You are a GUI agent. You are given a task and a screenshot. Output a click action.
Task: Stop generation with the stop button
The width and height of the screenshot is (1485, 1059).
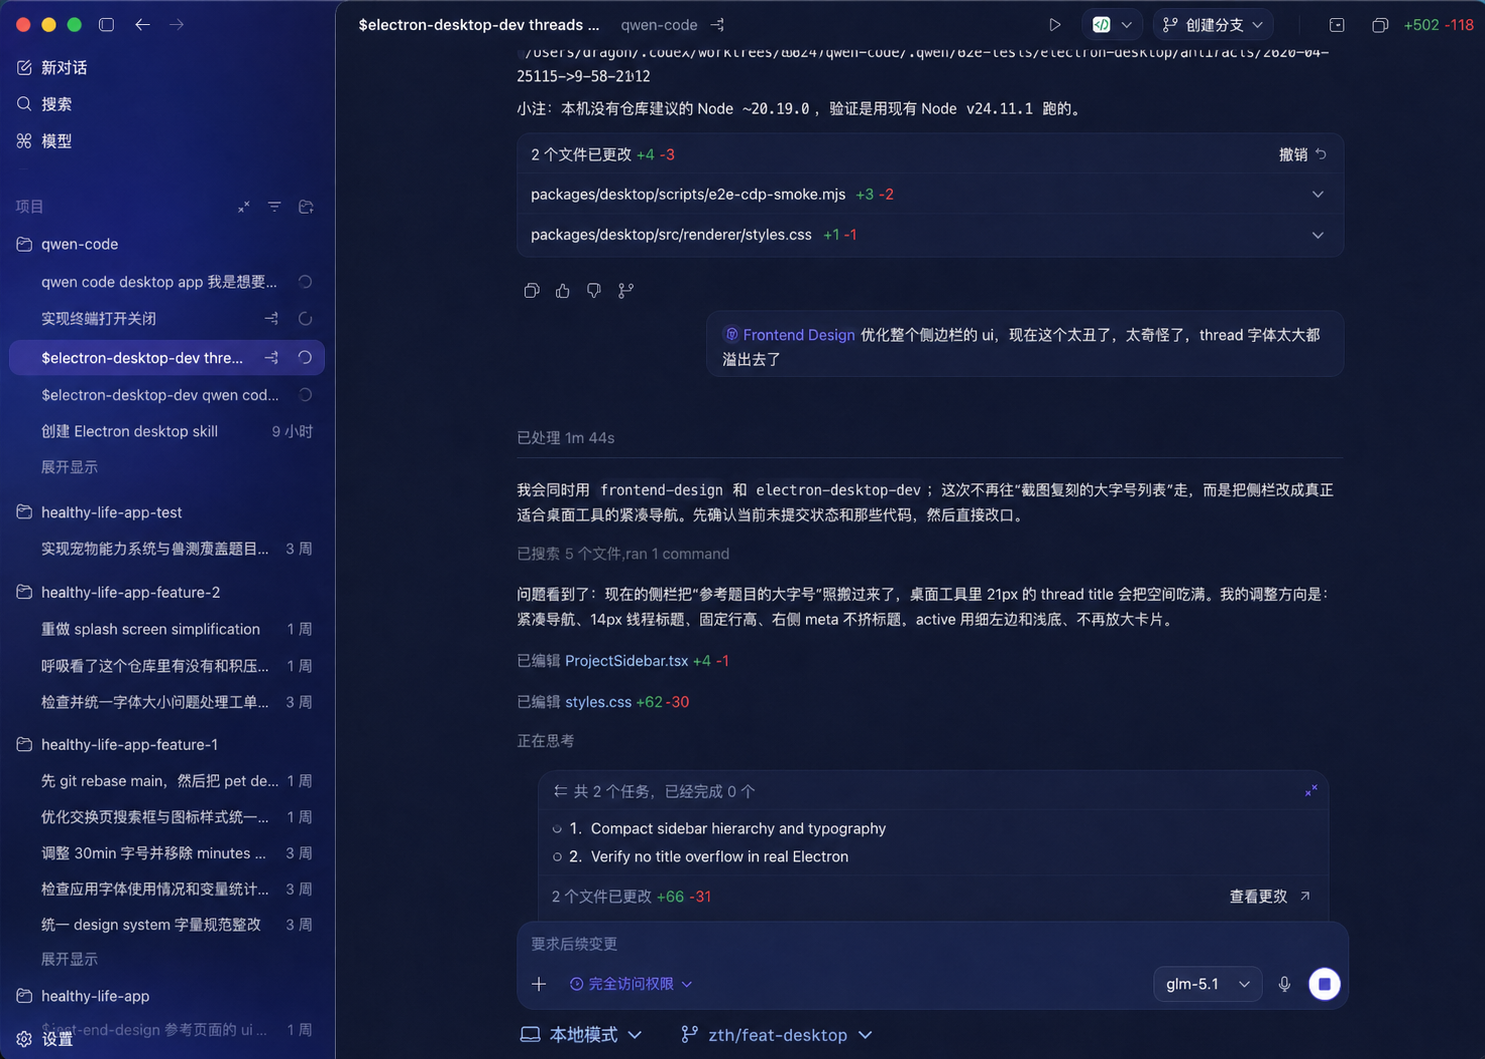click(x=1324, y=984)
